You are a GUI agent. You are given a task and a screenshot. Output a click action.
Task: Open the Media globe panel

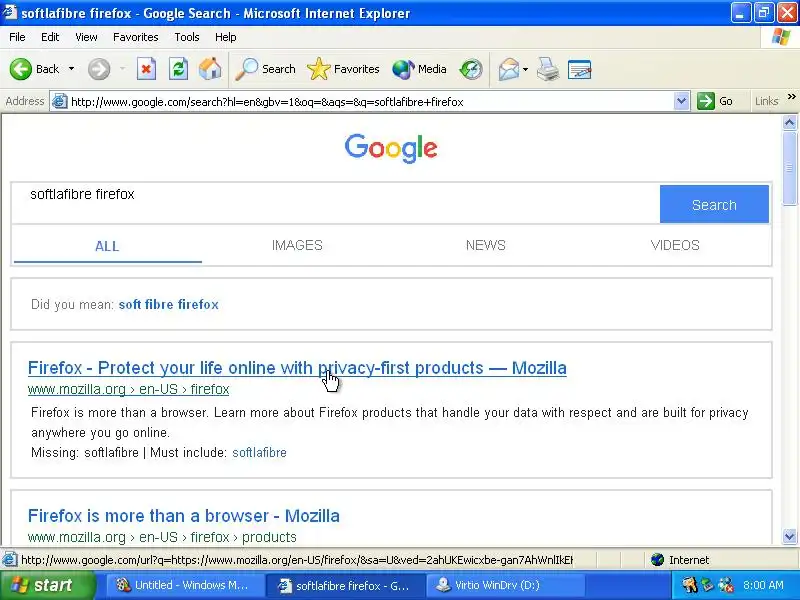419,69
